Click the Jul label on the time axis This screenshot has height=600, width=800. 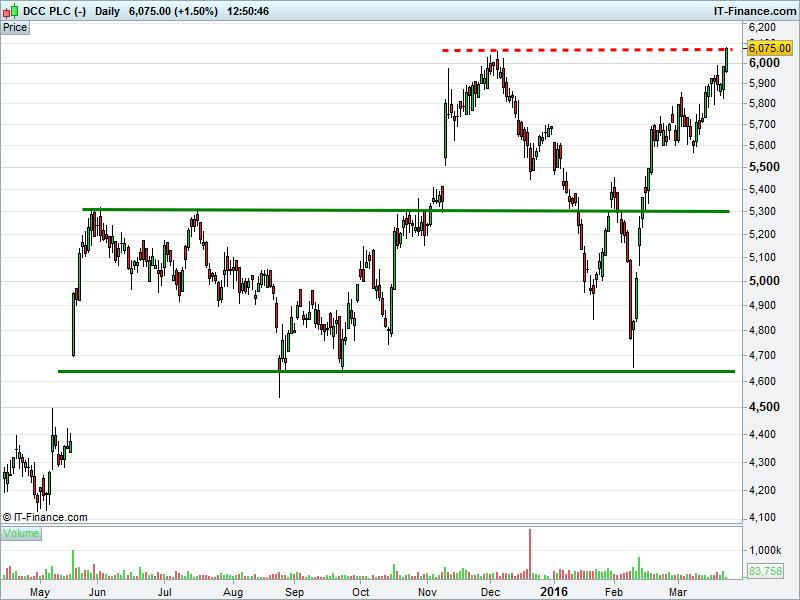pos(164,592)
